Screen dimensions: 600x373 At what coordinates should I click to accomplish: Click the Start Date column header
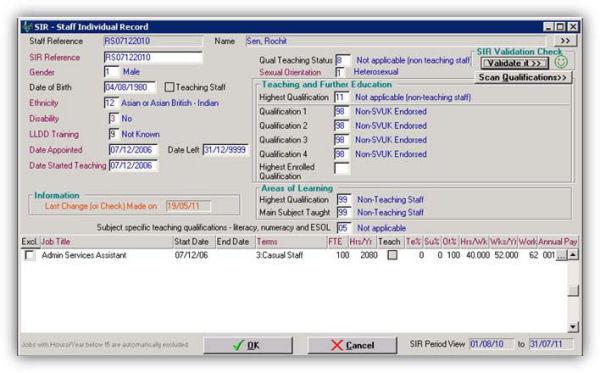pyautogui.click(x=194, y=242)
